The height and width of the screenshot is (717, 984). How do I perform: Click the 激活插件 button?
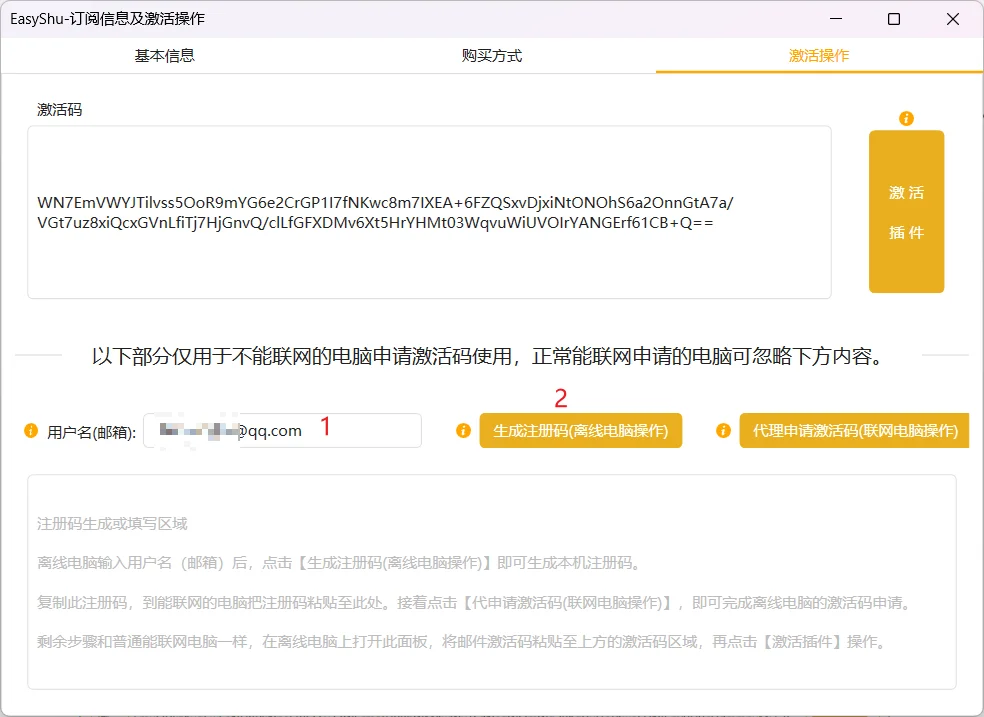[906, 211]
